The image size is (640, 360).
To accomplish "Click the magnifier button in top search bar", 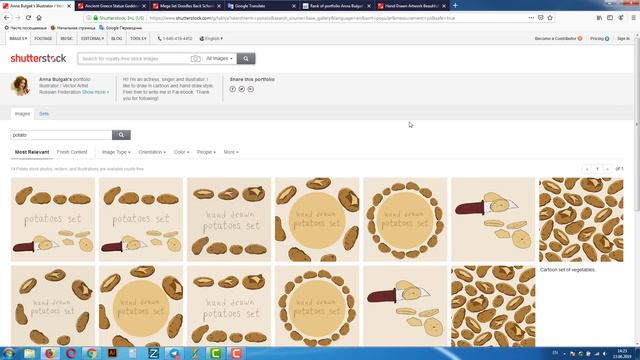I will [246, 59].
